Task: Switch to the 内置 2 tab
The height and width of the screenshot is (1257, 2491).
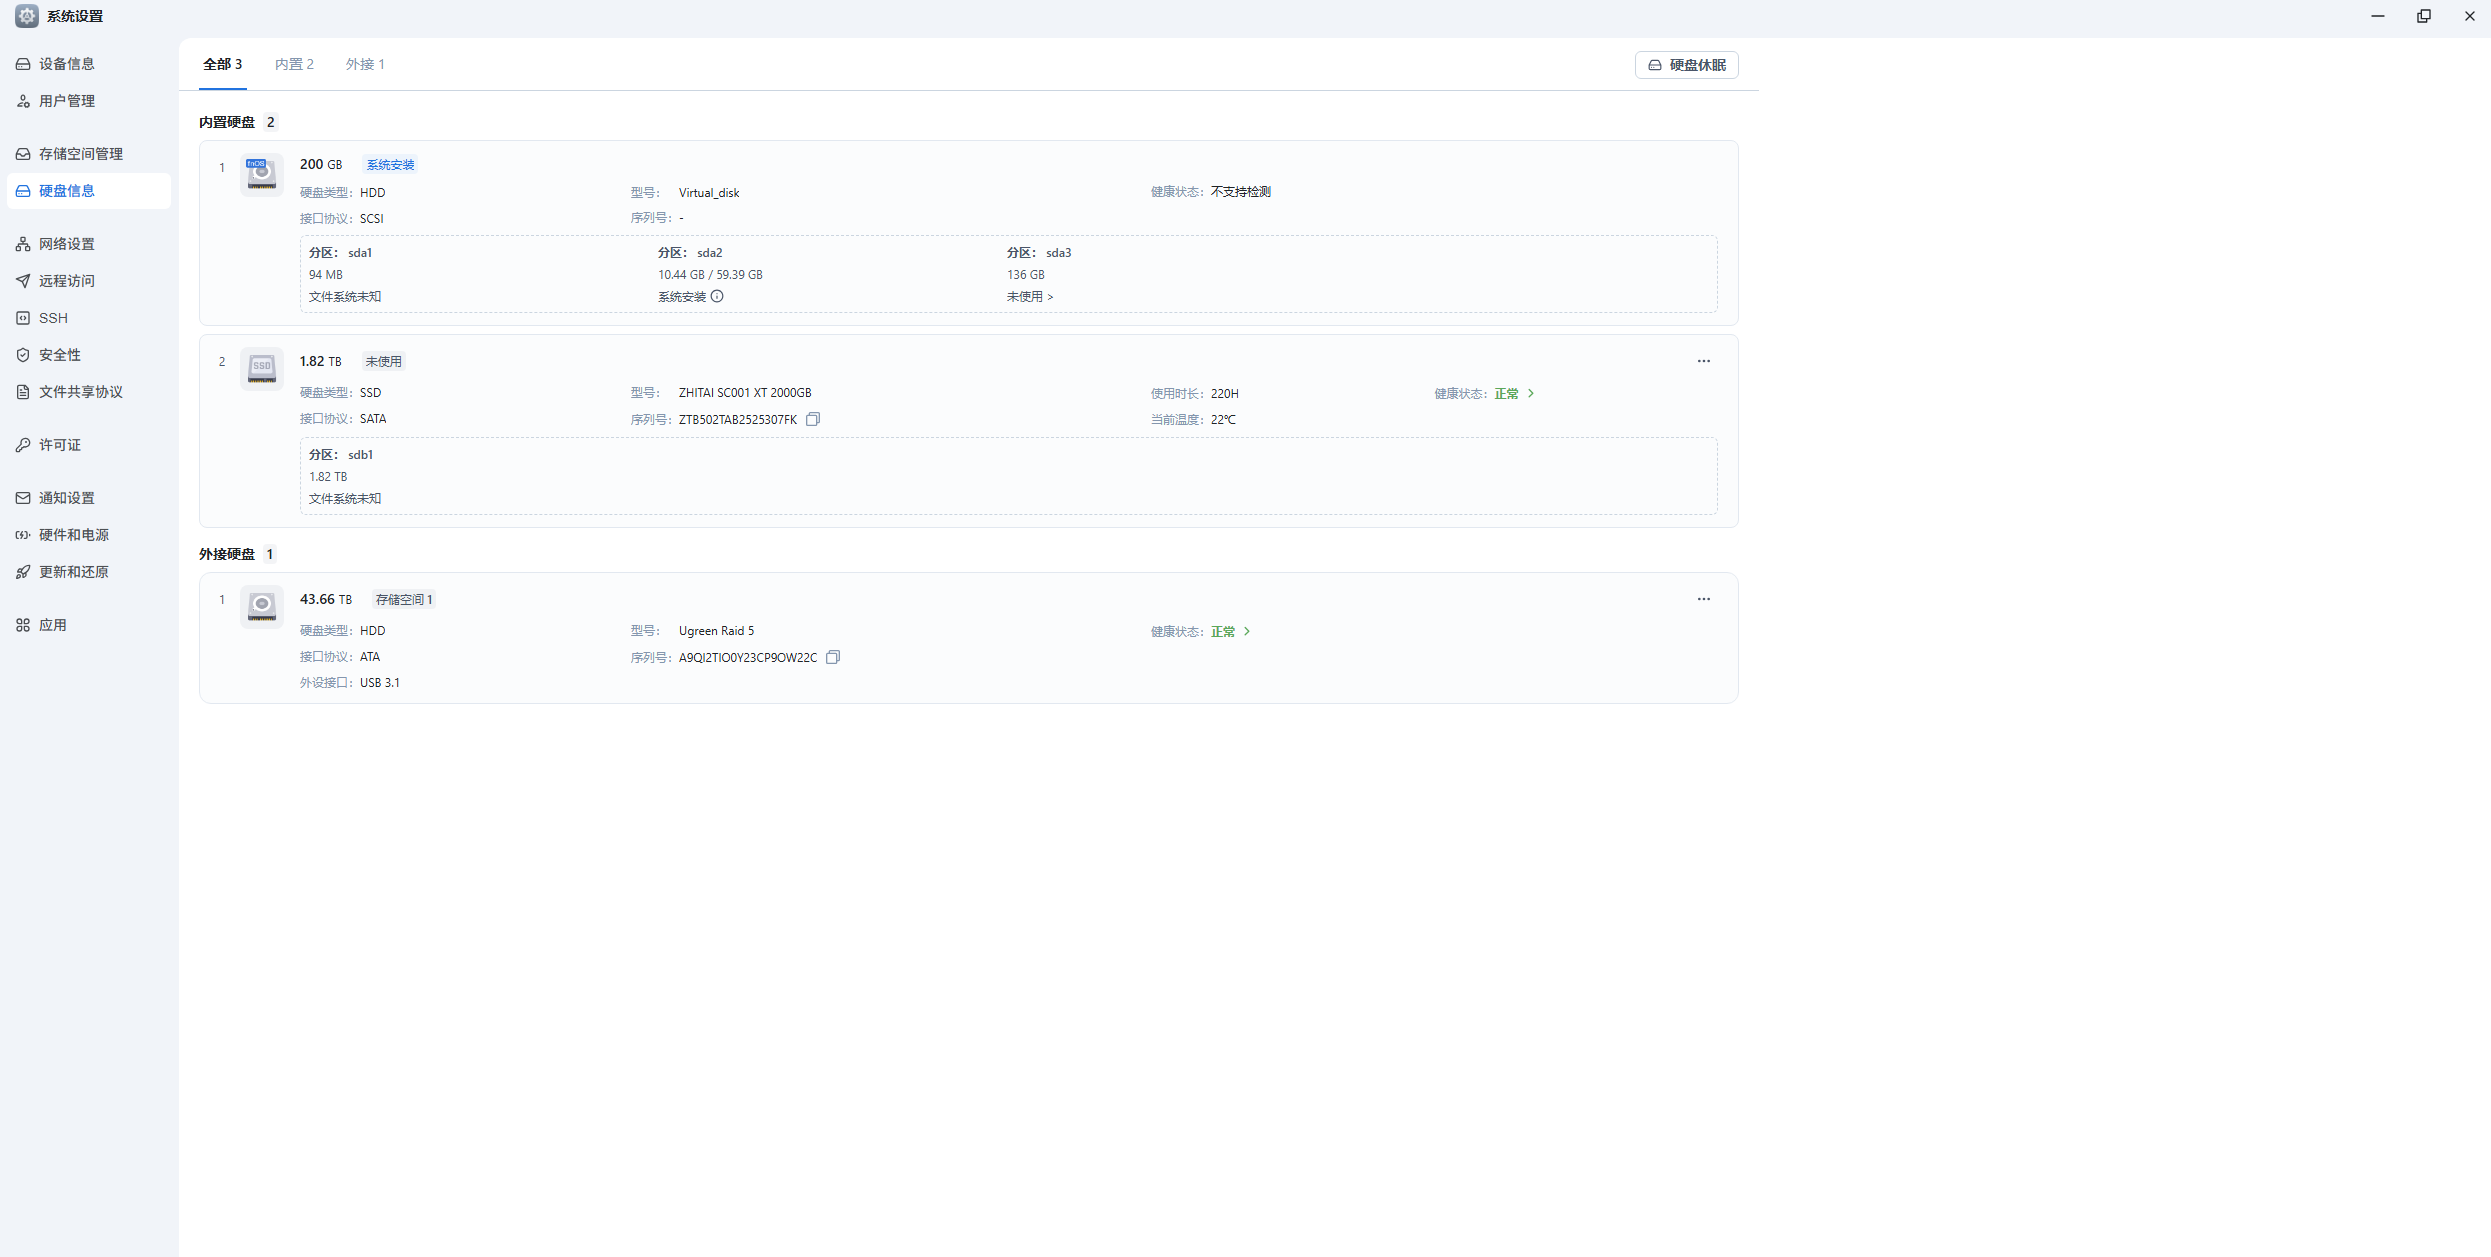Action: (294, 64)
